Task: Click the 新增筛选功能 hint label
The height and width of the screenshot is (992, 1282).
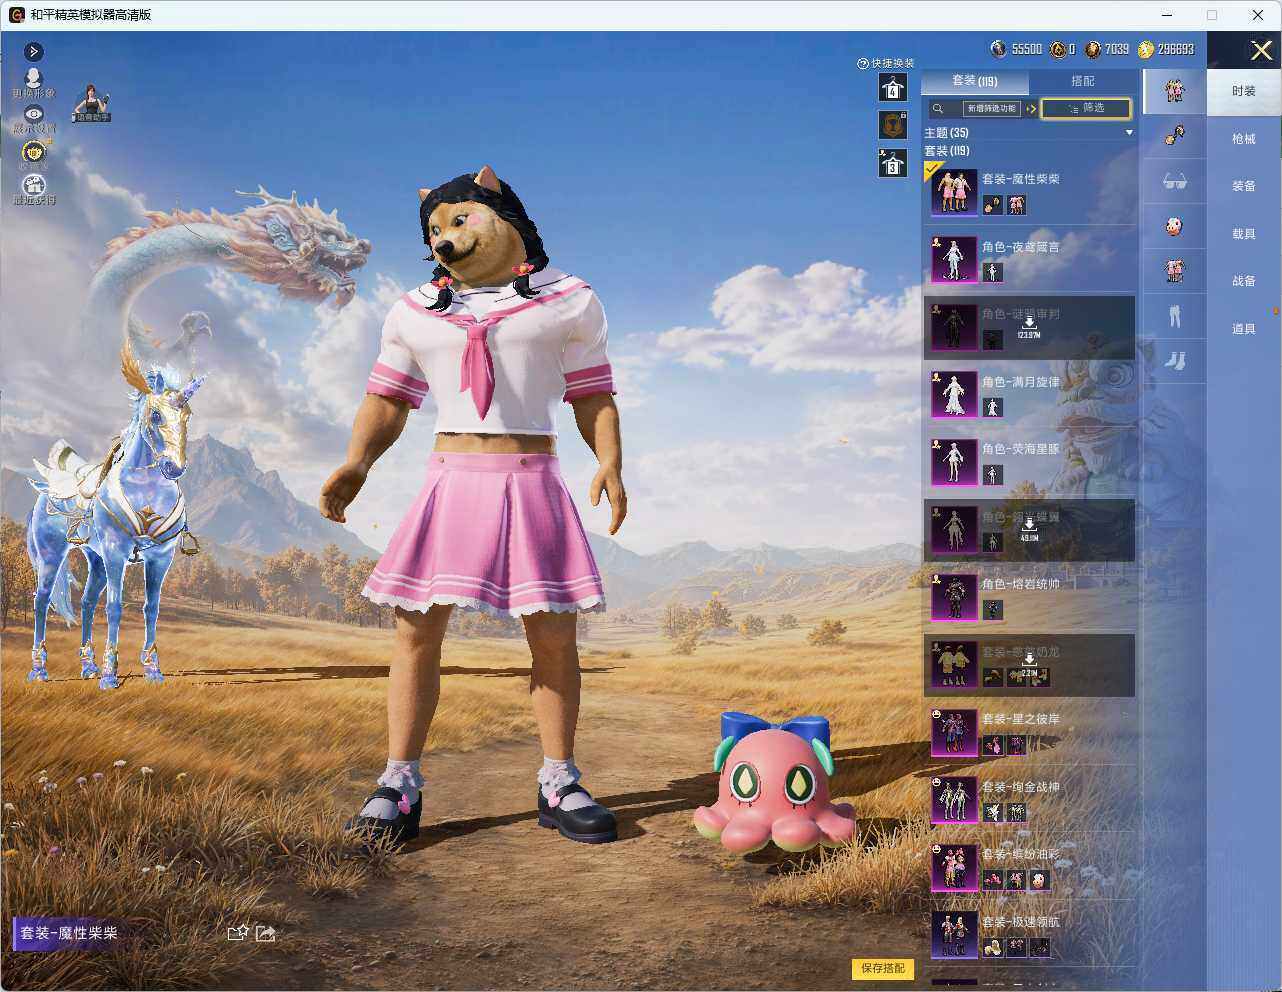Action: [x=991, y=108]
